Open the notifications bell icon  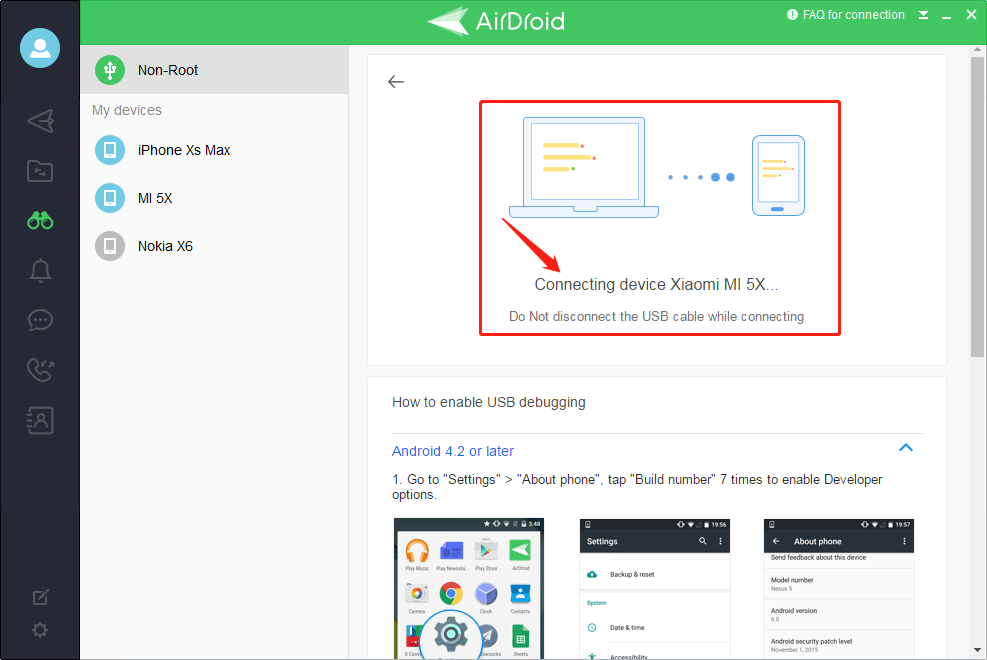point(40,271)
